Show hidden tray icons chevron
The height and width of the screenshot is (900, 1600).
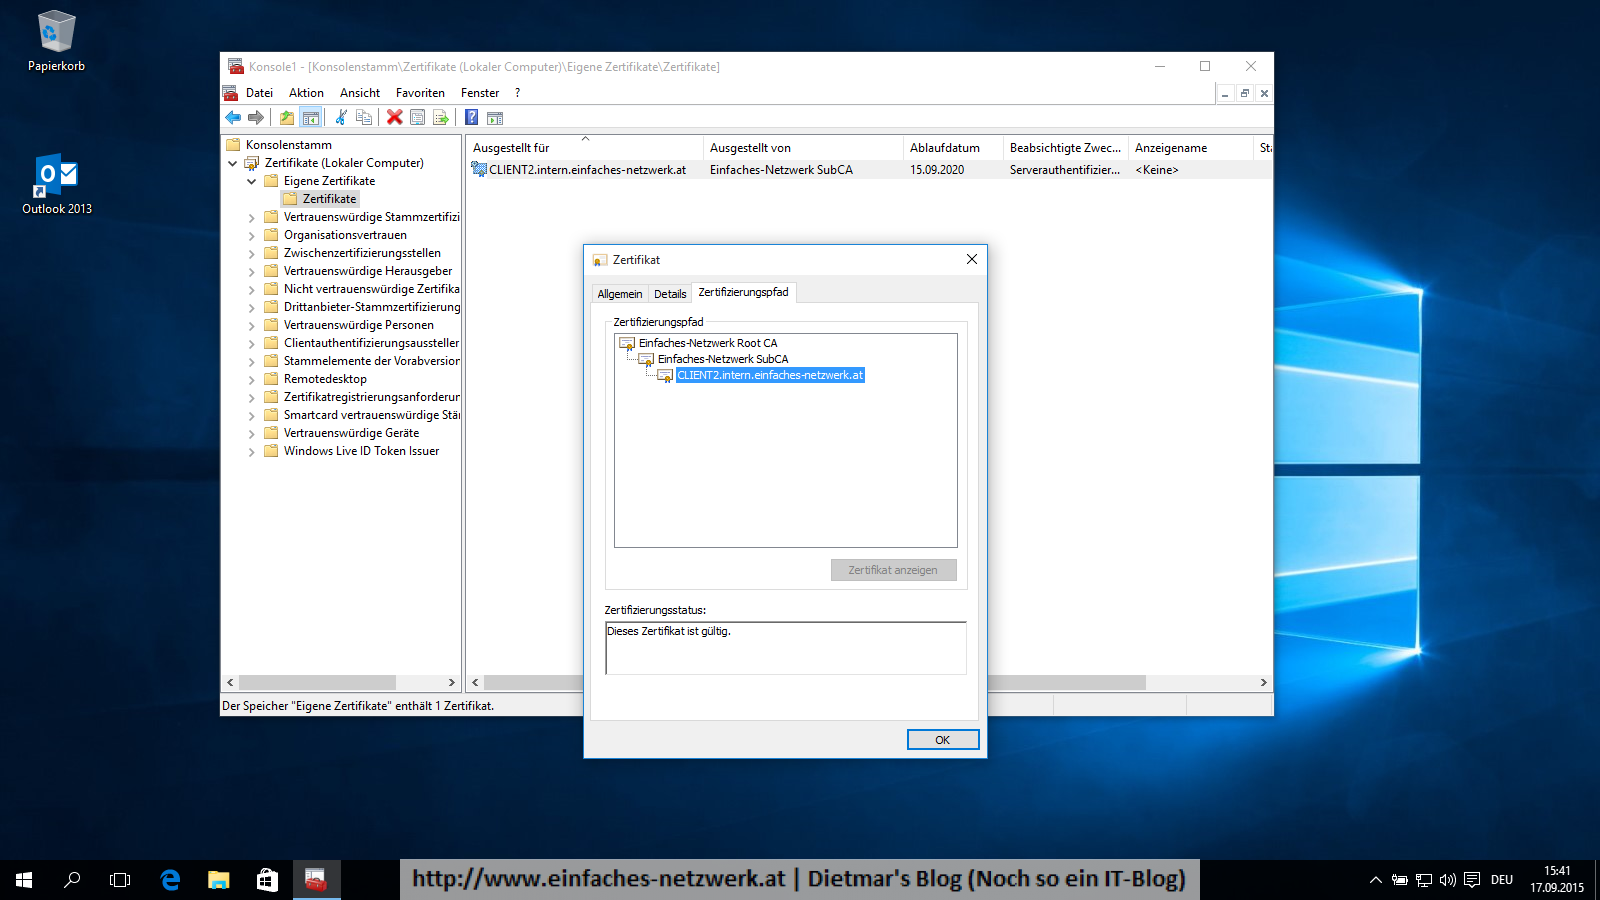pos(1376,880)
